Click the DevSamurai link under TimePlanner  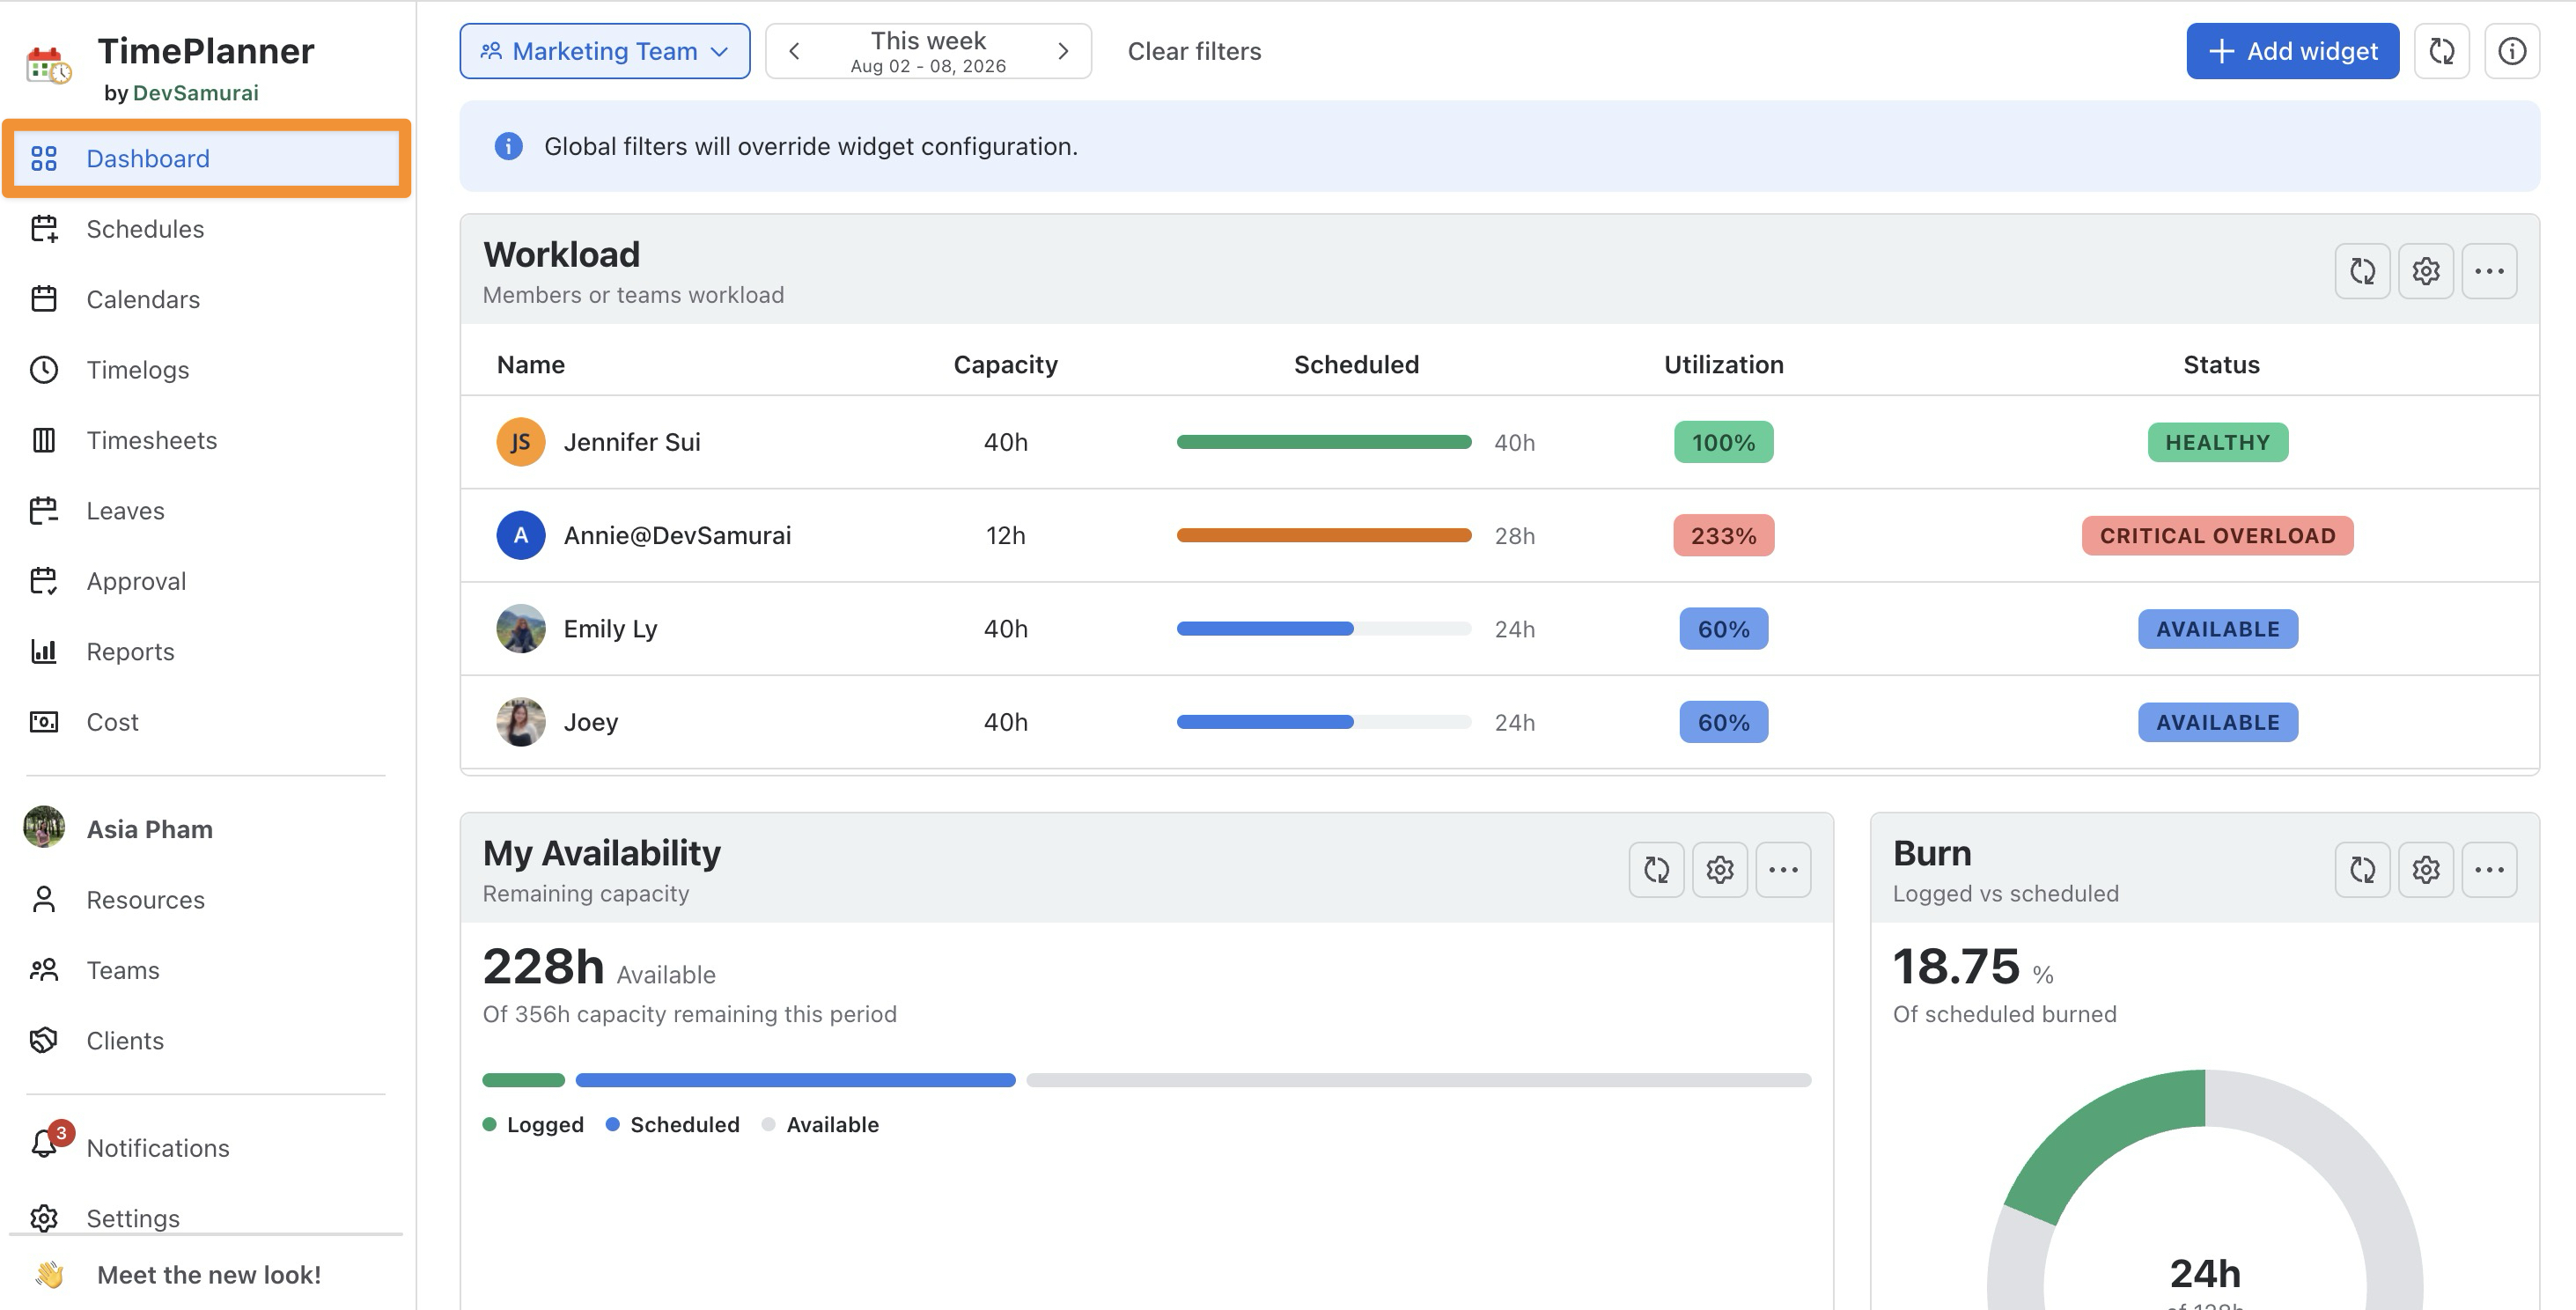[x=195, y=93]
